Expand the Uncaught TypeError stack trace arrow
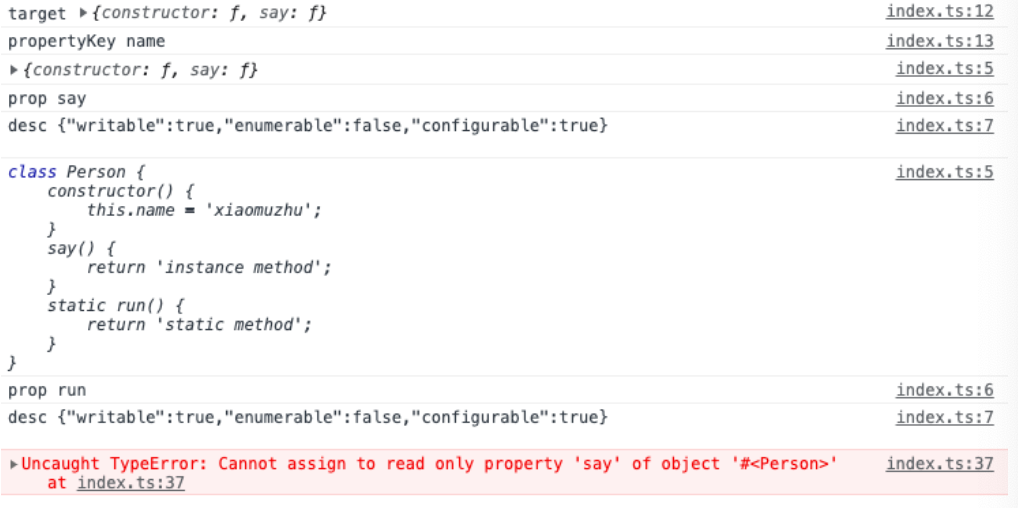Image resolution: width=1018 pixels, height=508 pixels. coord(14,464)
